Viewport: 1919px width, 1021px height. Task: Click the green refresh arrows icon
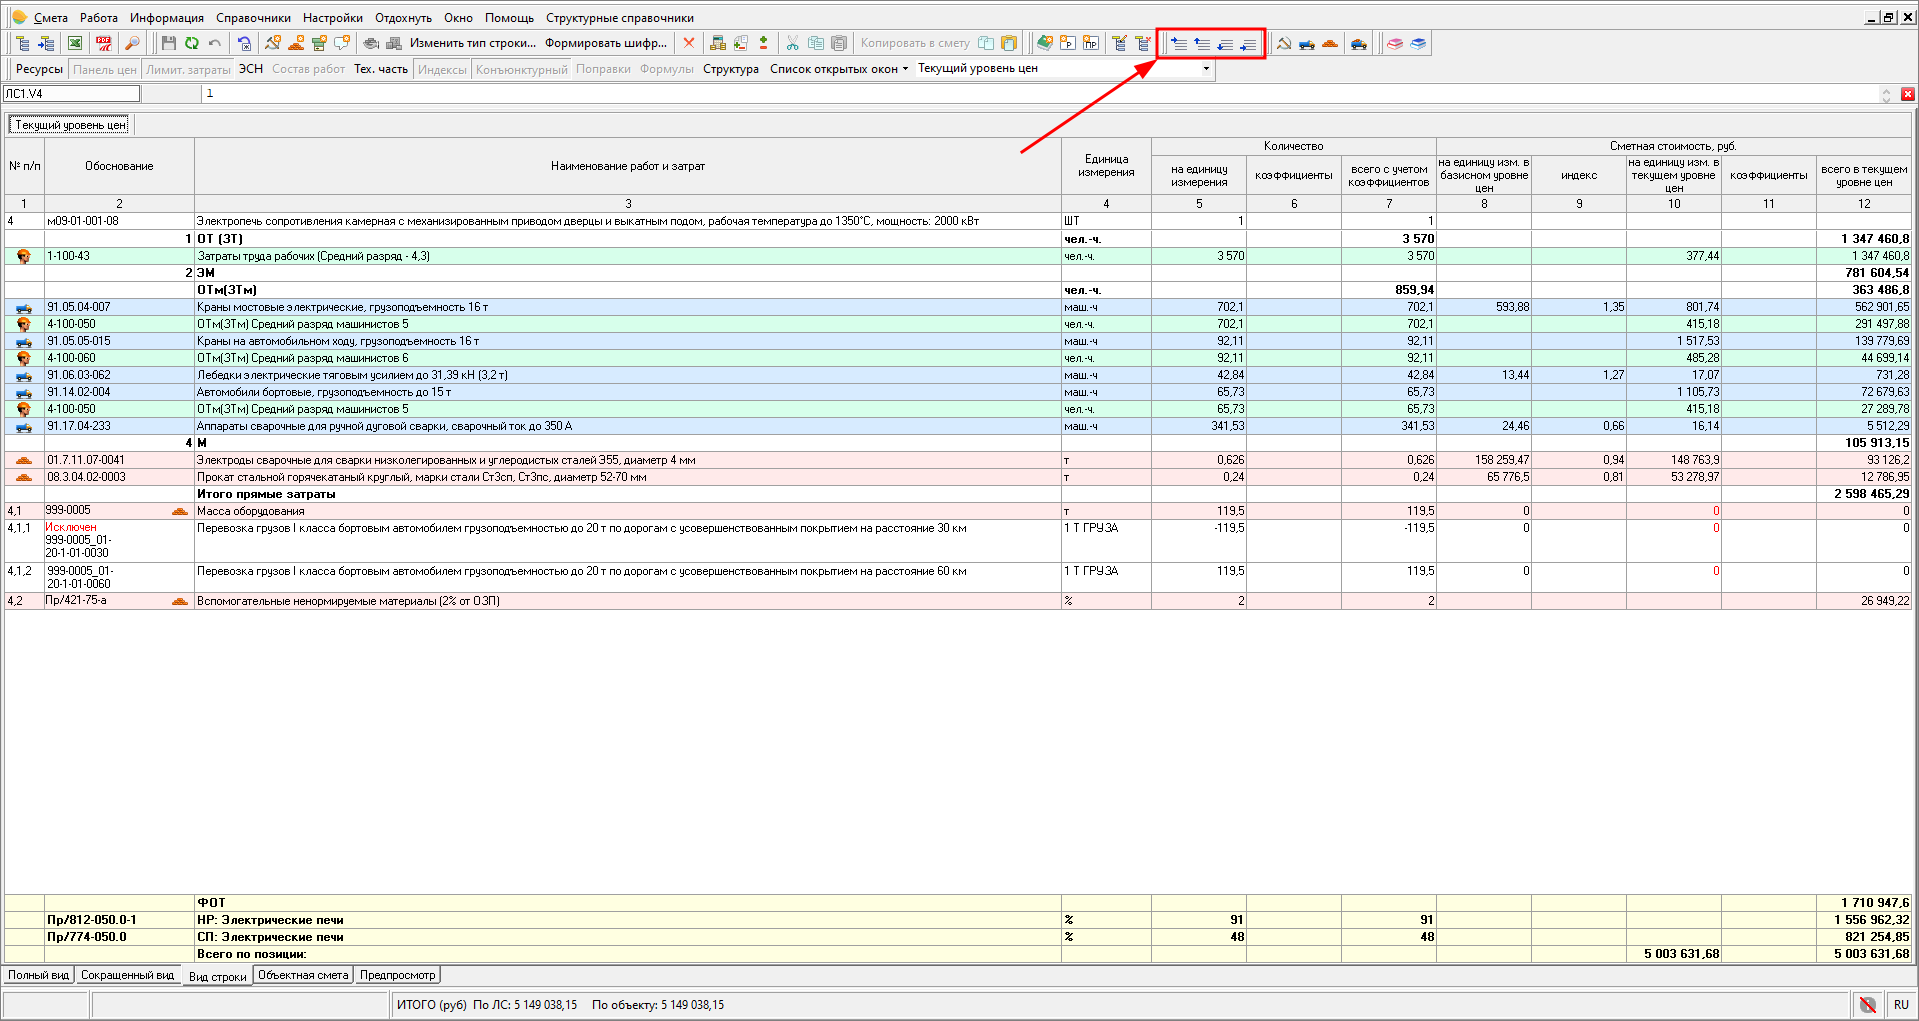191,43
